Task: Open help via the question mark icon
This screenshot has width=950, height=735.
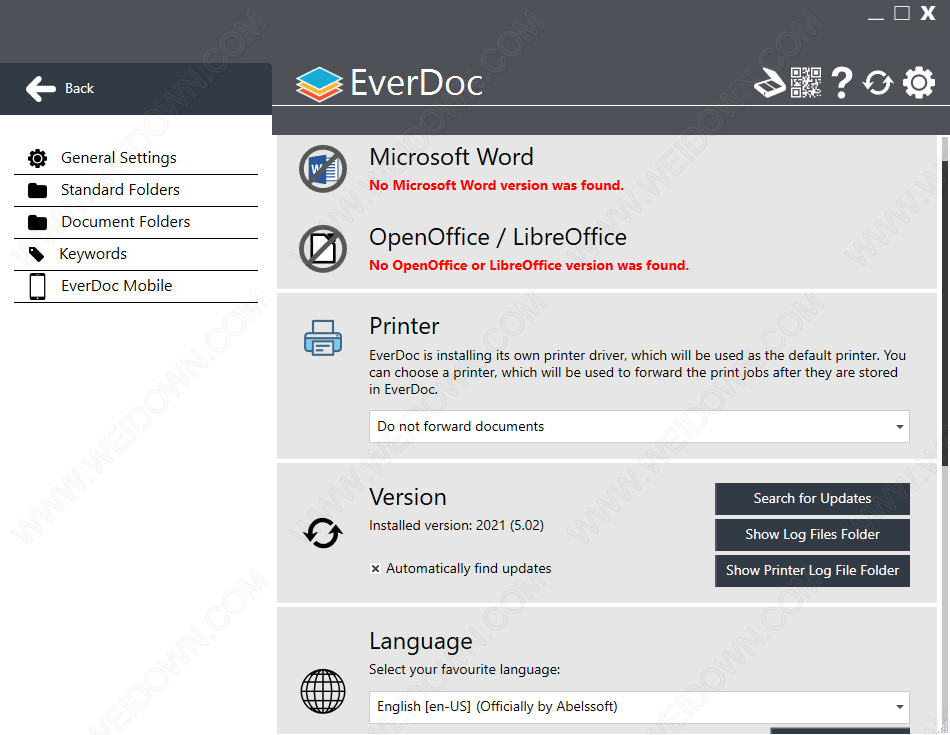Action: pyautogui.click(x=842, y=83)
